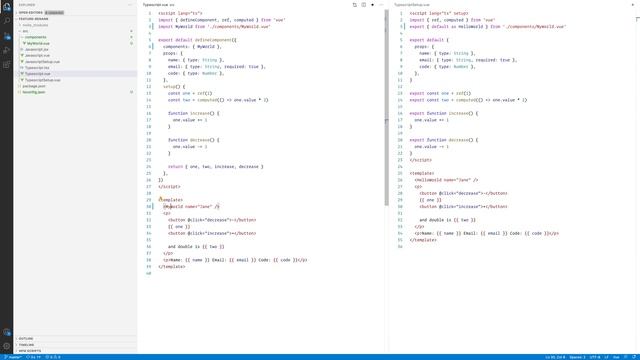
Task: Click '<HelloWorld name="Jane" />' in right editor
Action: [446, 180]
